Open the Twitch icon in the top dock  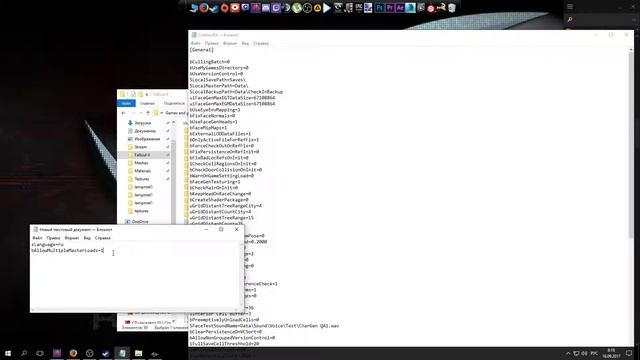click(x=276, y=7)
